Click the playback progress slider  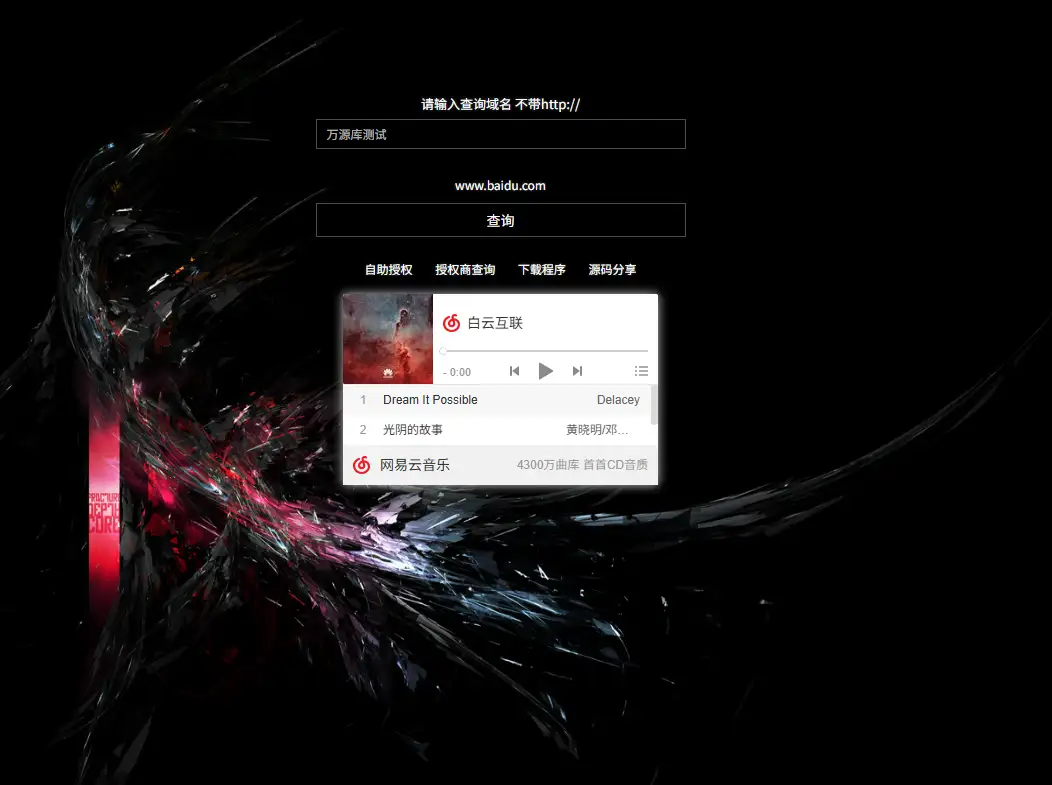[x=544, y=351]
